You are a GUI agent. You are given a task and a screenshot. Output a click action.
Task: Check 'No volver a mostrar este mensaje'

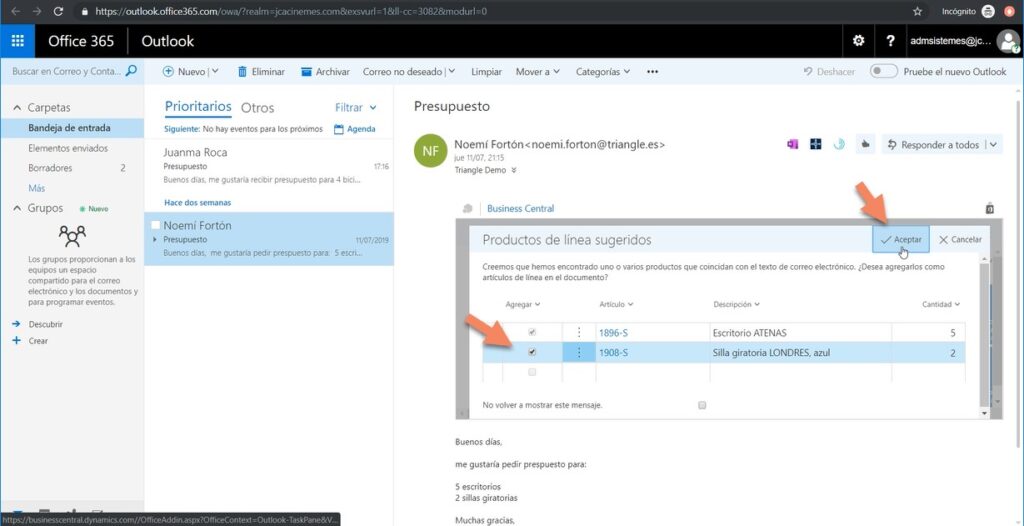click(702, 405)
